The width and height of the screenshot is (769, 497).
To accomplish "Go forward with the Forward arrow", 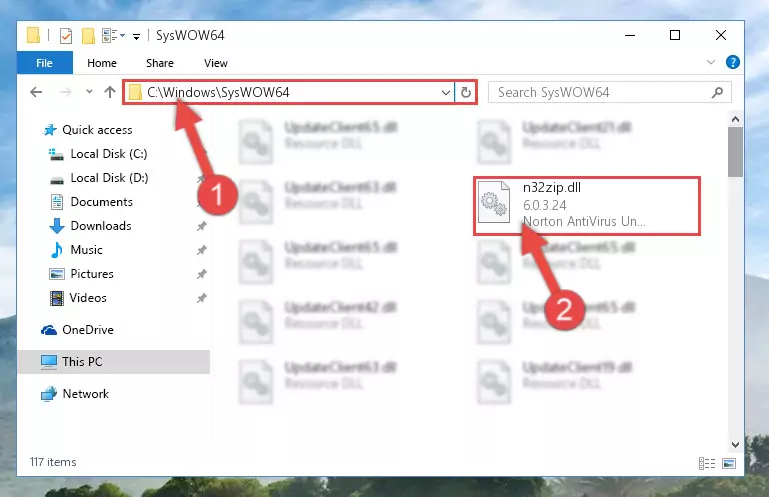I will (x=65, y=92).
